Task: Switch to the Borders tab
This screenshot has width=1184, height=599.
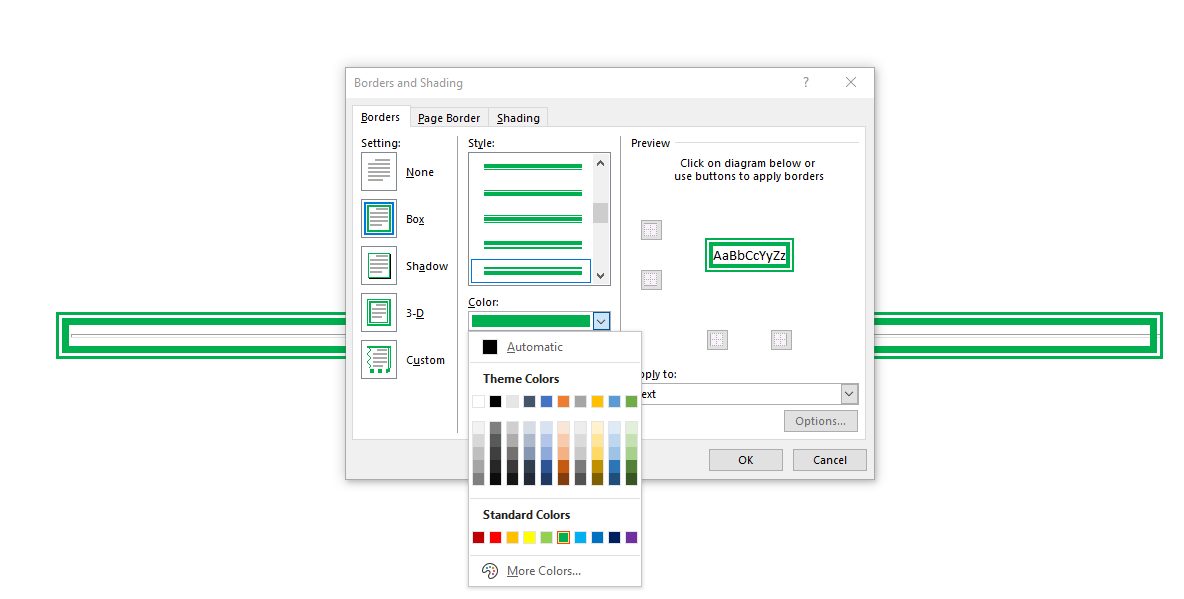Action: click(x=381, y=117)
